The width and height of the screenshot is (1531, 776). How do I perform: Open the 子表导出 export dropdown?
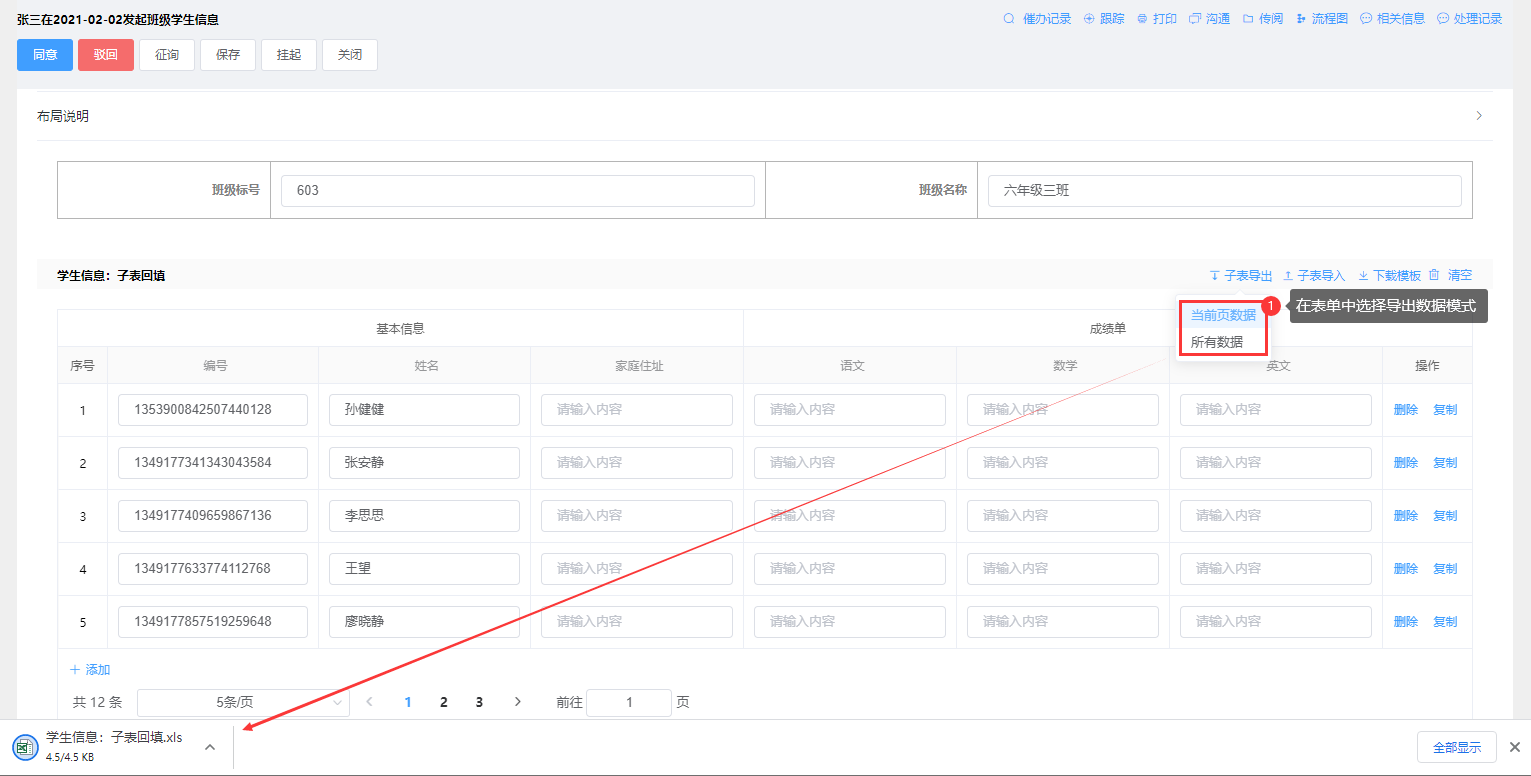pos(1241,276)
